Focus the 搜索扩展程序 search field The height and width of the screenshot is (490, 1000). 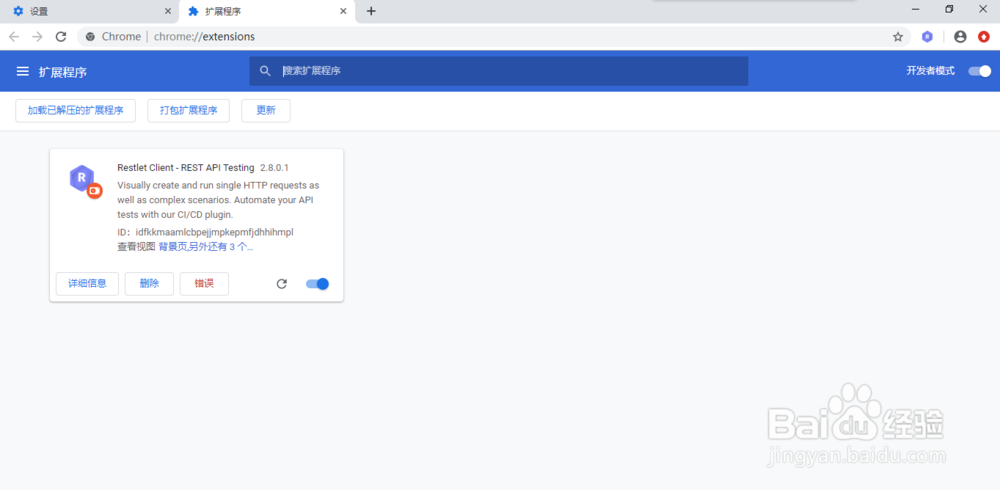click(x=498, y=71)
